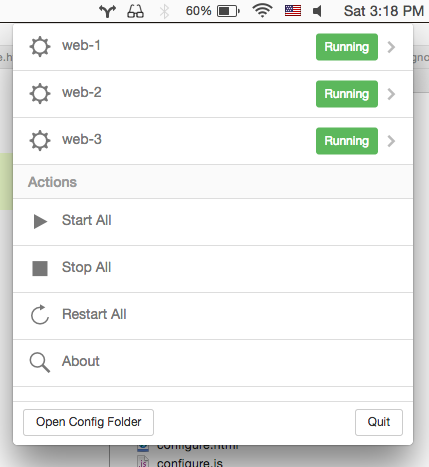
Task: Expand web-1 details with its chevron
Action: point(391,47)
